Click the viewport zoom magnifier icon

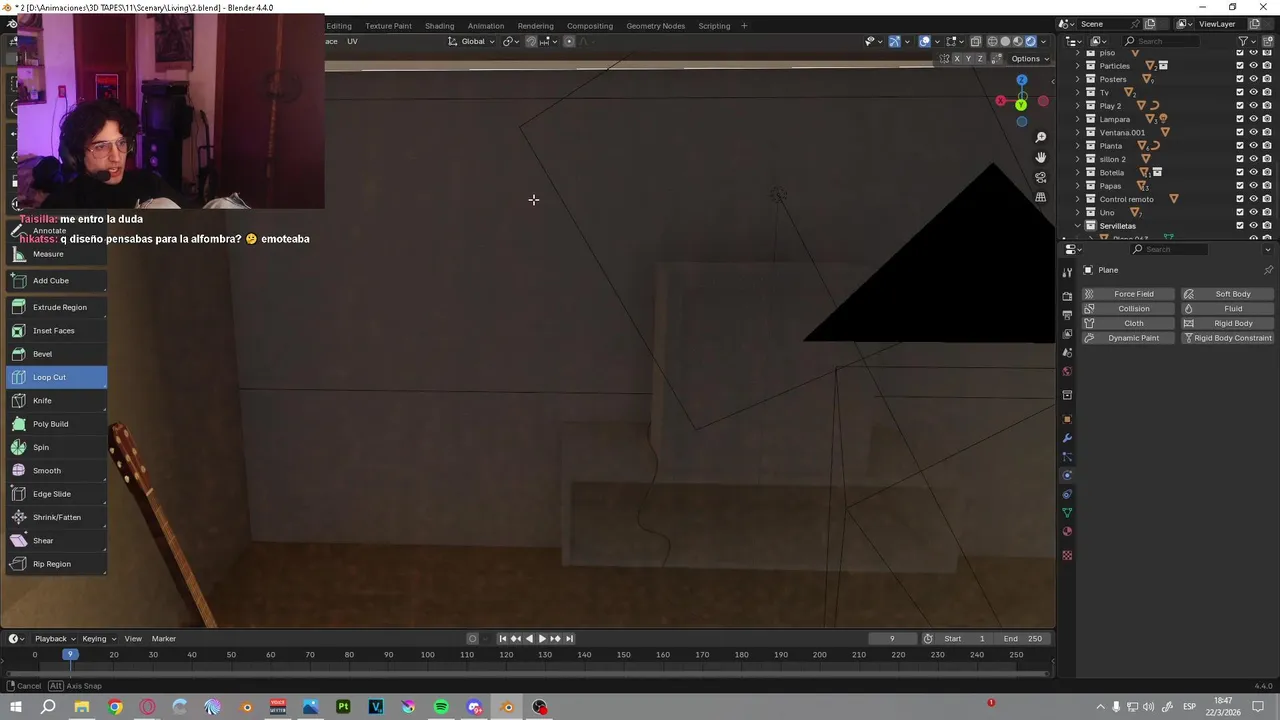pos(1041,137)
